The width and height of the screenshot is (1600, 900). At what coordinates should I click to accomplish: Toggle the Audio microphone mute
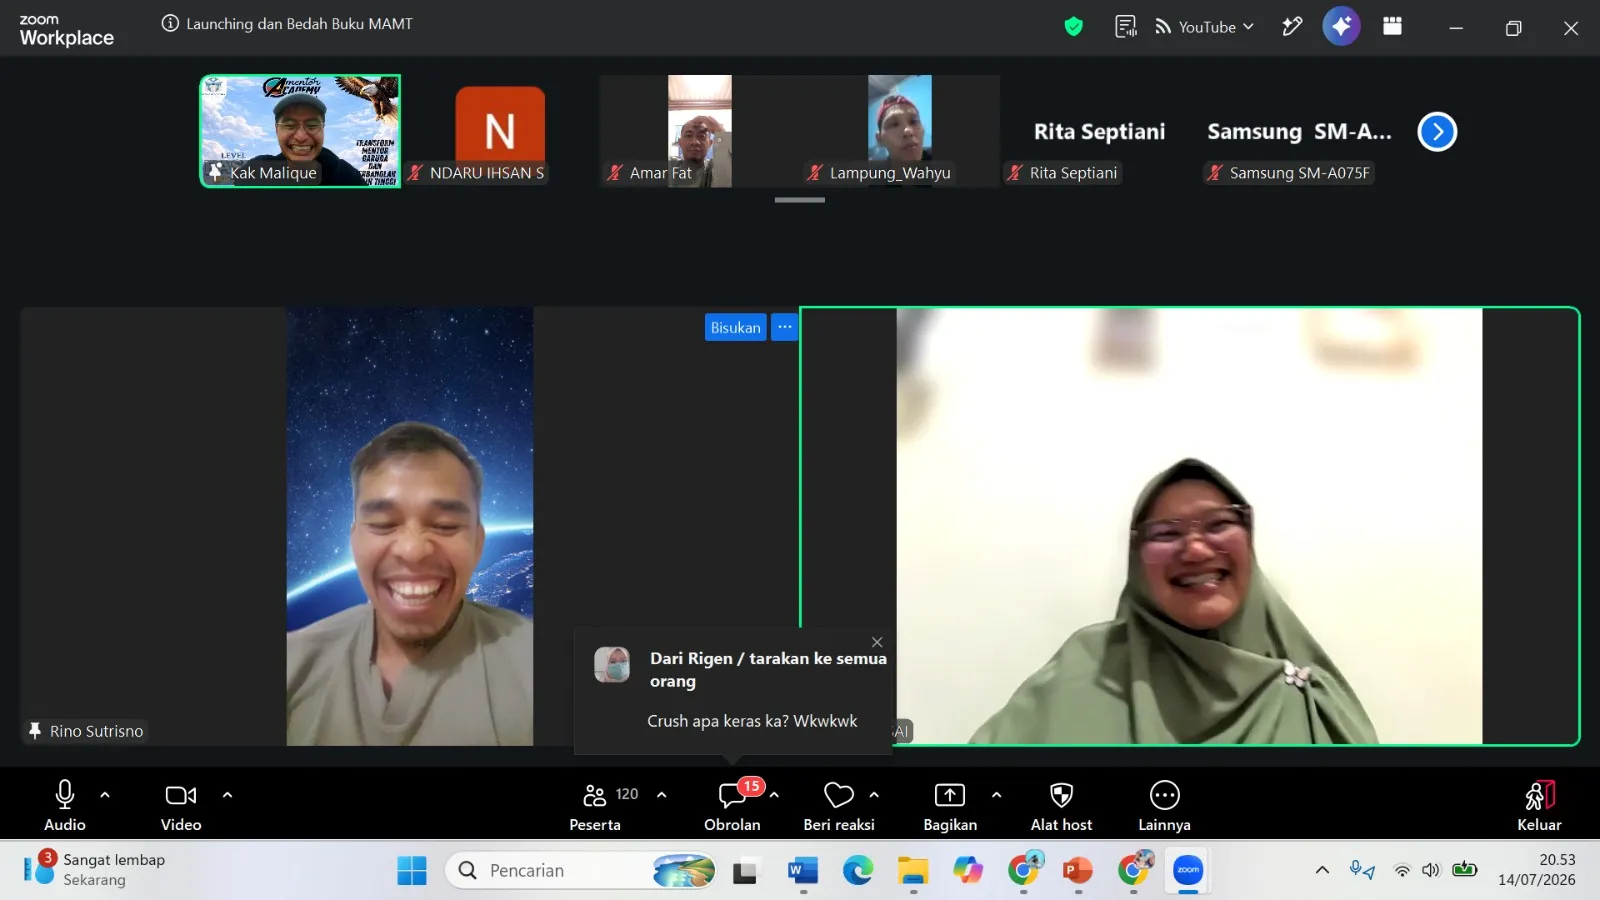pyautogui.click(x=65, y=806)
